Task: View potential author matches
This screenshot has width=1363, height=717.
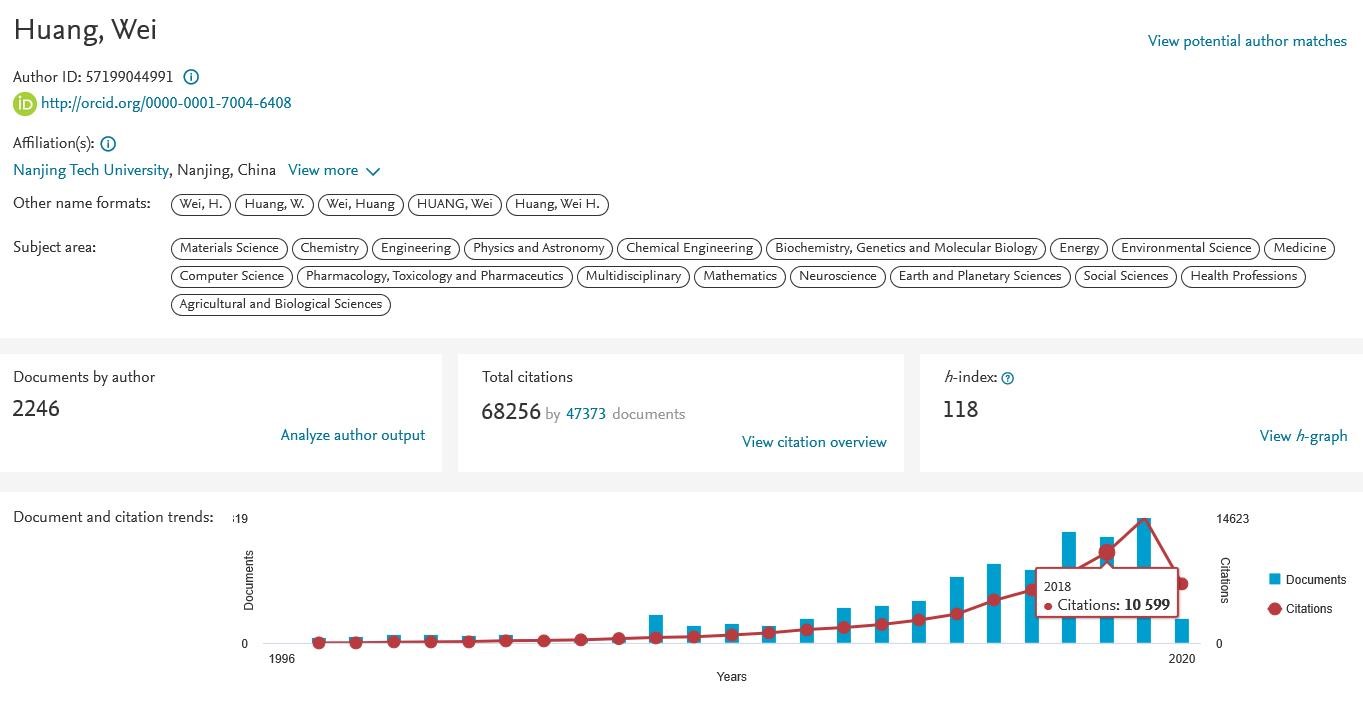Action: point(1247,41)
